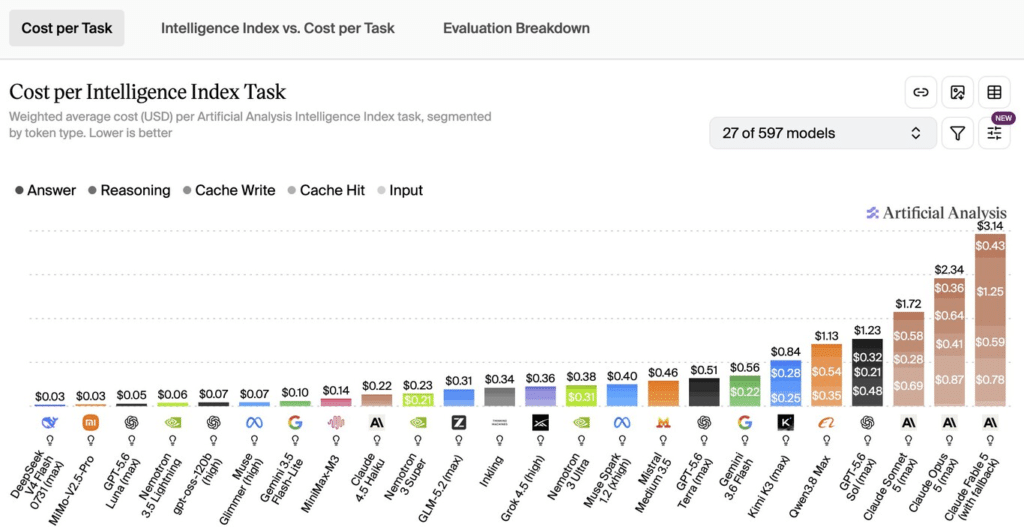Click the $1.25 segment in Claude Fable 5 bar
The image size is (1024, 527).
(990, 292)
